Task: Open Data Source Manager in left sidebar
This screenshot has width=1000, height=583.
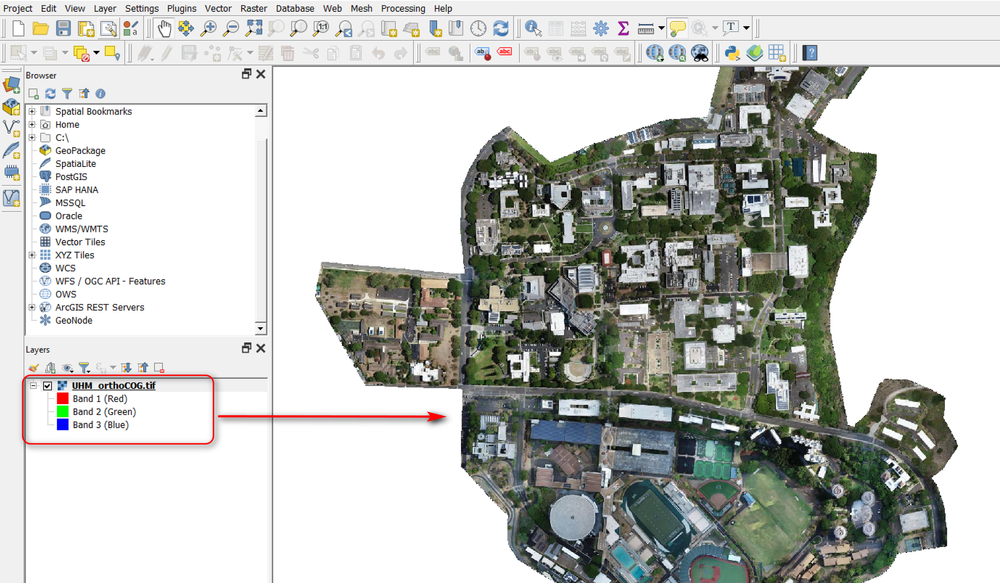Action: point(11,84)
